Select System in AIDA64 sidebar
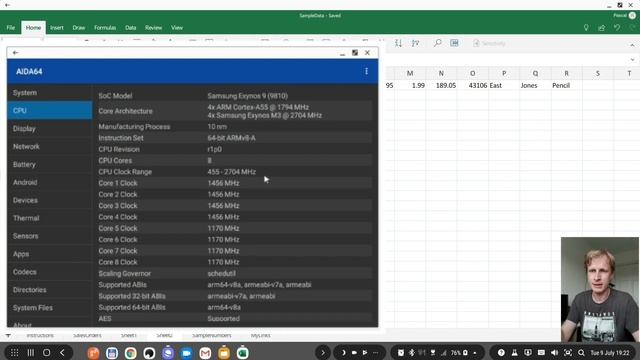Image resolution: width=640 pixels, height=360 pixels. (49, 93)
